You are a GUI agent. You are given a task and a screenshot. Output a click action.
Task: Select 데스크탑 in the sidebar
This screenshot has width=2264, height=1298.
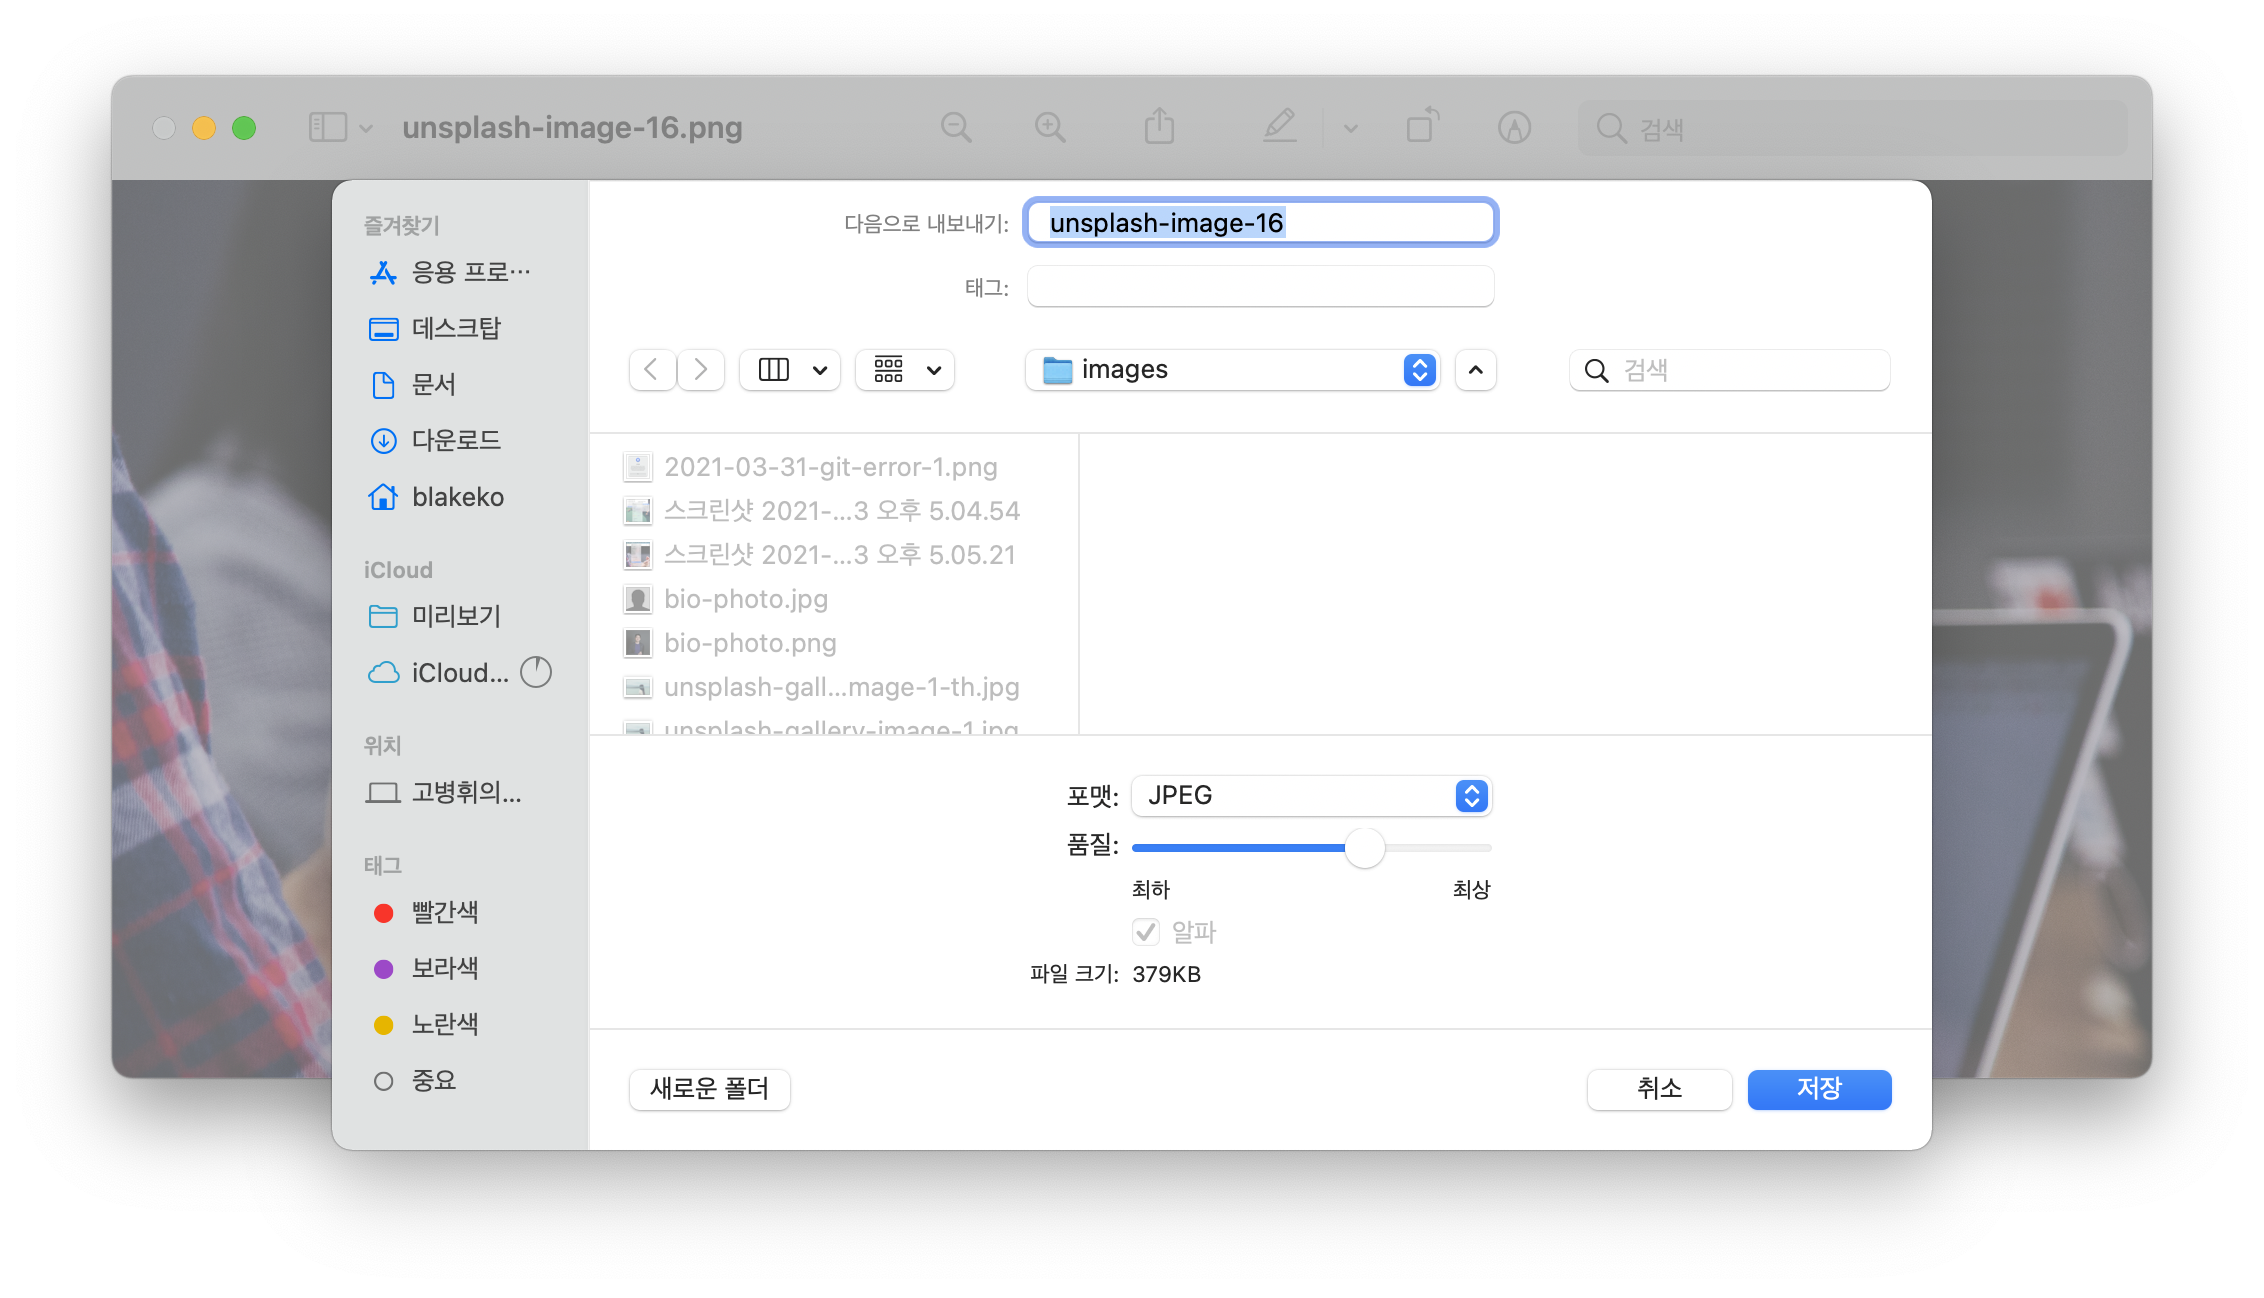pos(455,328)
